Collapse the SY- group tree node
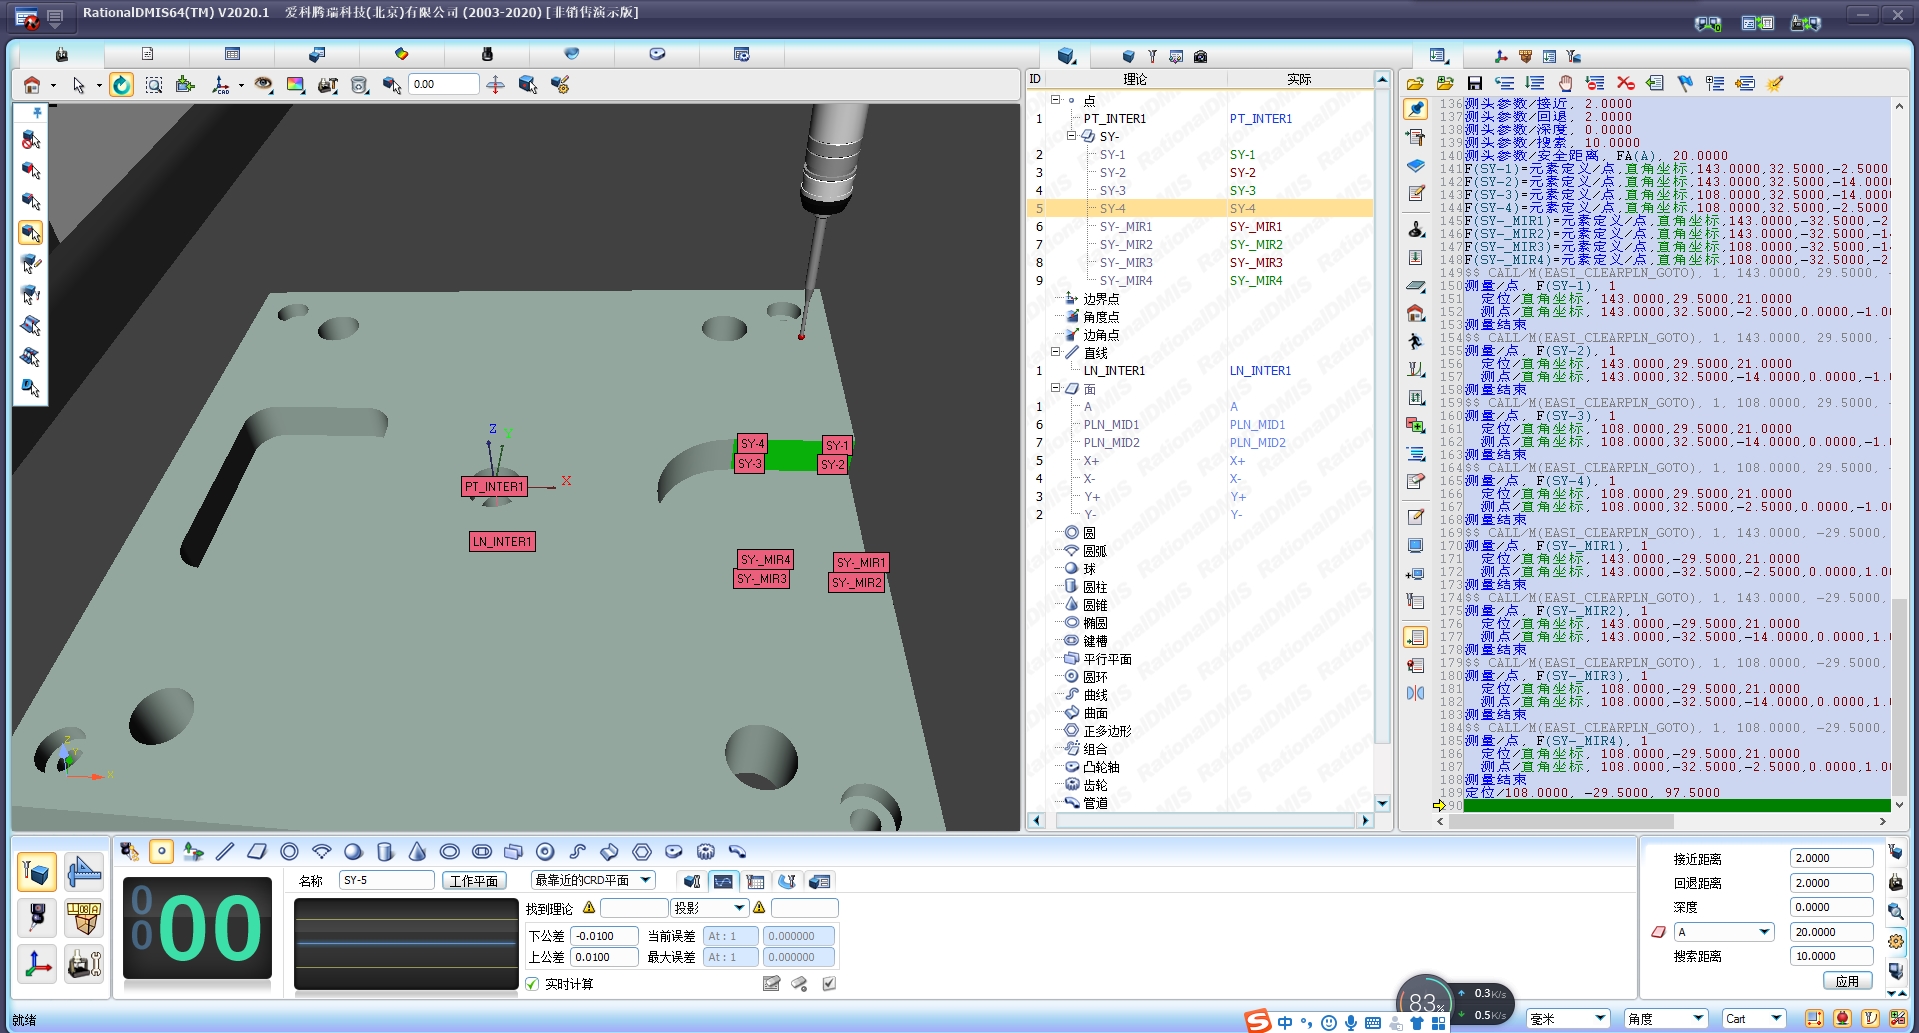The height and width of the screenshot is (1033, 1919). 1071,136
